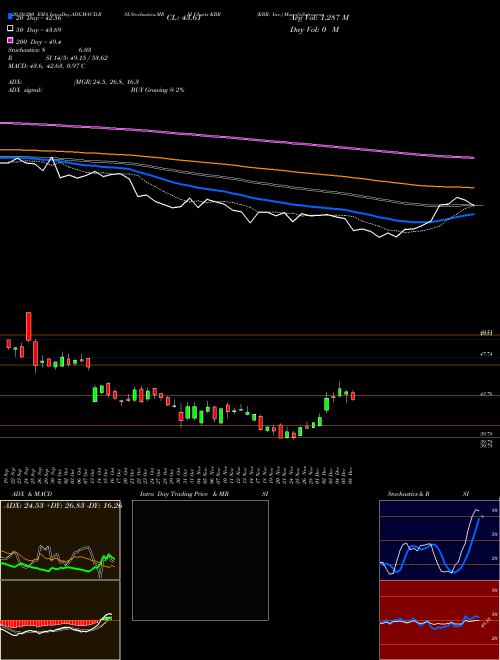
Task: Click the 43.76 price axis label
Action: click(486, 394)
